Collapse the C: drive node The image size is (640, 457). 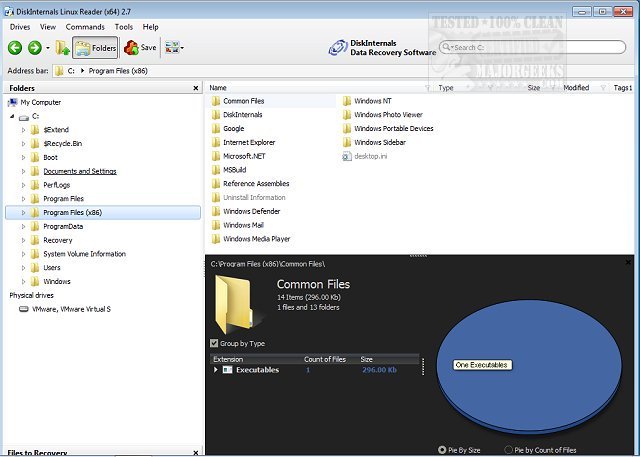[12, 116]
